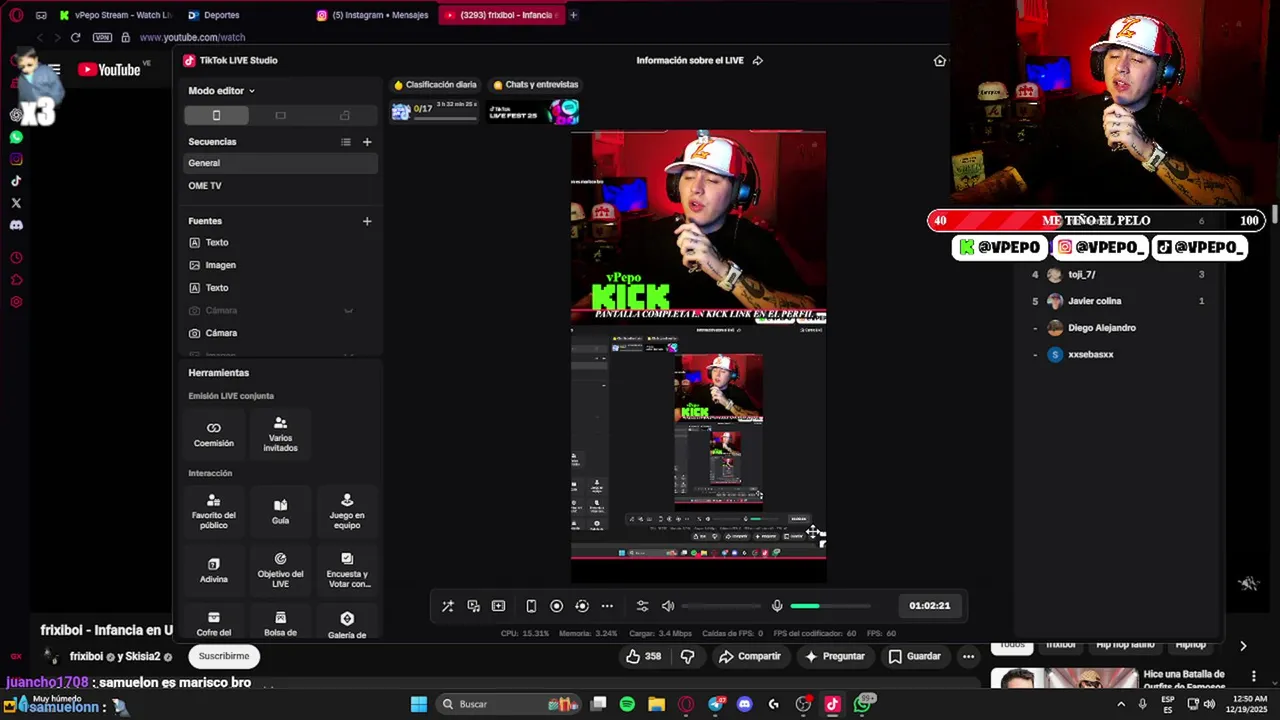
Task: Mute the microphone input
Action: click(777, 606)
